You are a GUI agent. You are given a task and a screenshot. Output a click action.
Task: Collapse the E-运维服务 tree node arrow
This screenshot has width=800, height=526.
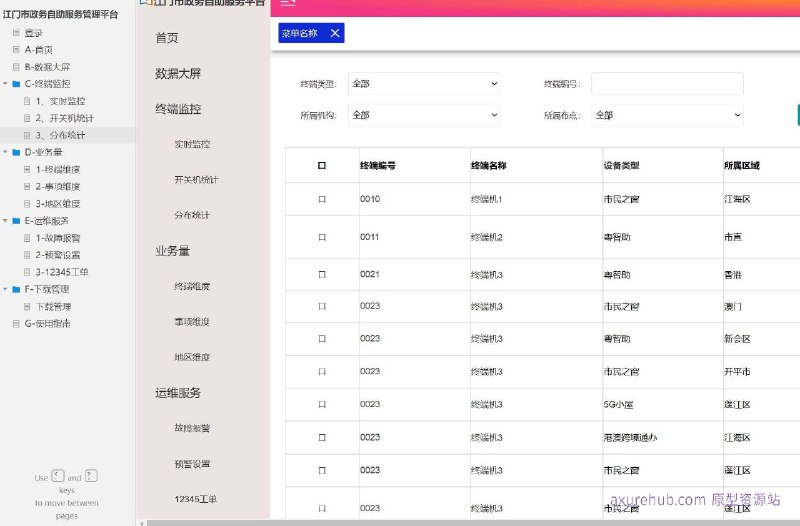click(x=5, y=221)
